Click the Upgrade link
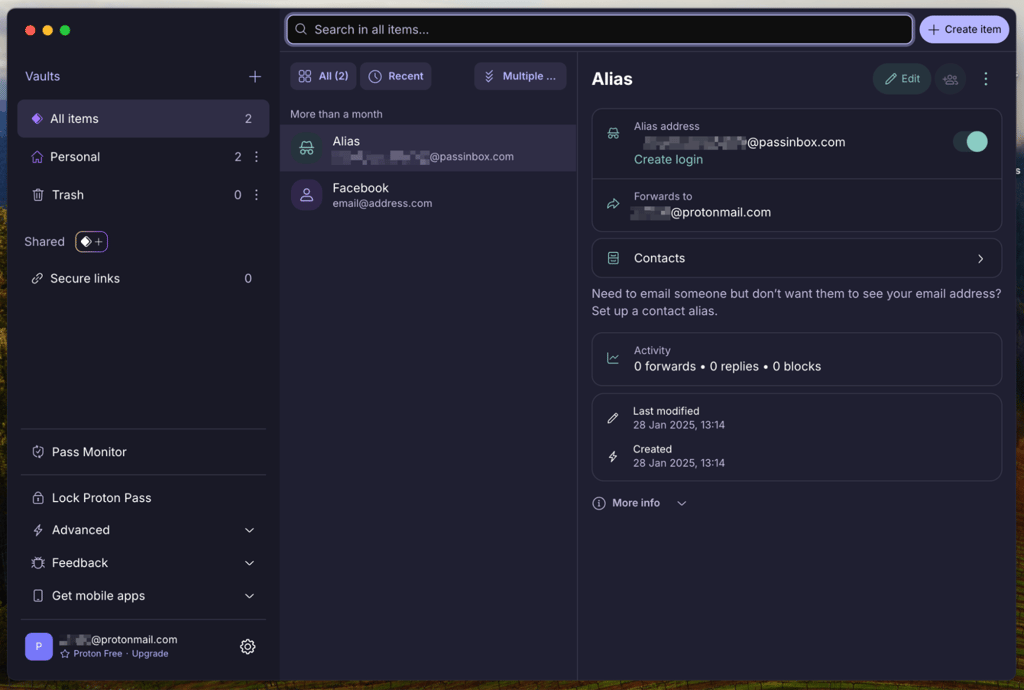1024x690 pixels. 150,653
